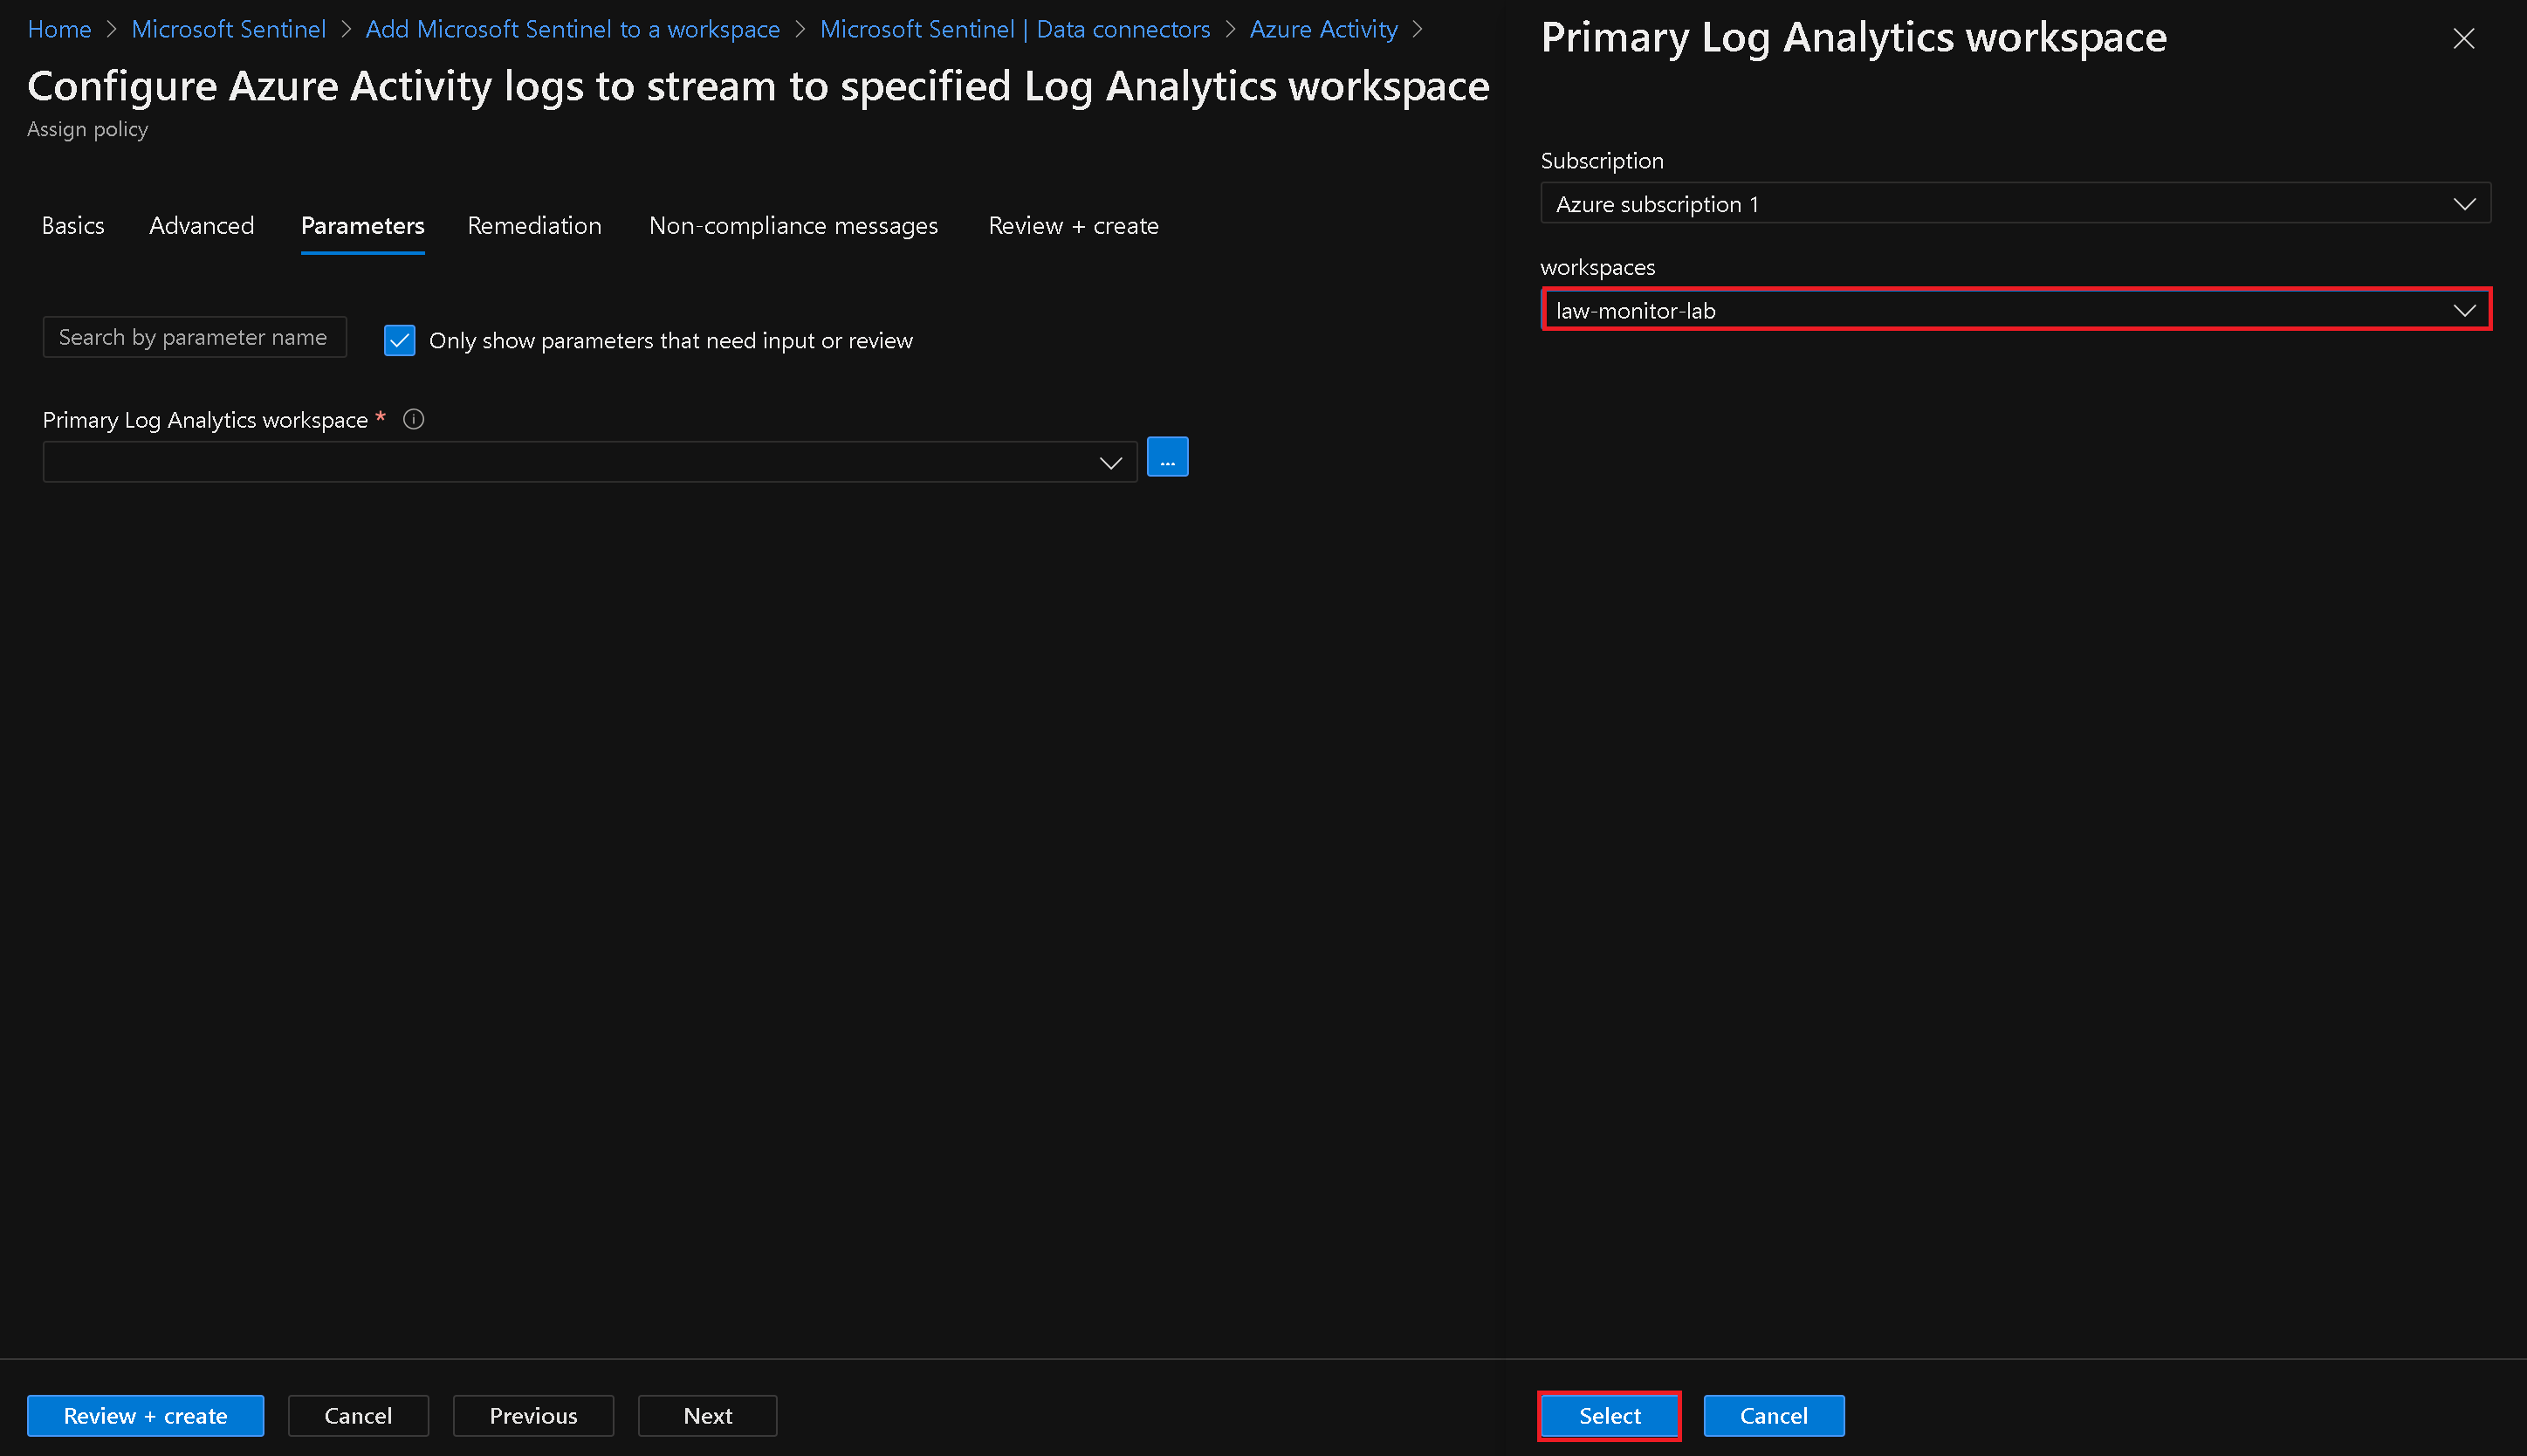The image size is (2527, 1456).
Task: Click the Select button to confirm workspace
Action: pos(1608,1415)
